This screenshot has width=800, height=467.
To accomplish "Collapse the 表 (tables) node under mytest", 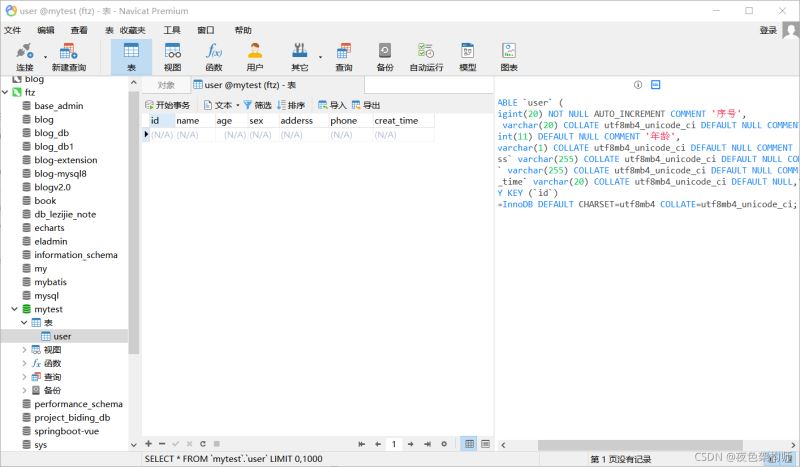I will click(24, 323).
